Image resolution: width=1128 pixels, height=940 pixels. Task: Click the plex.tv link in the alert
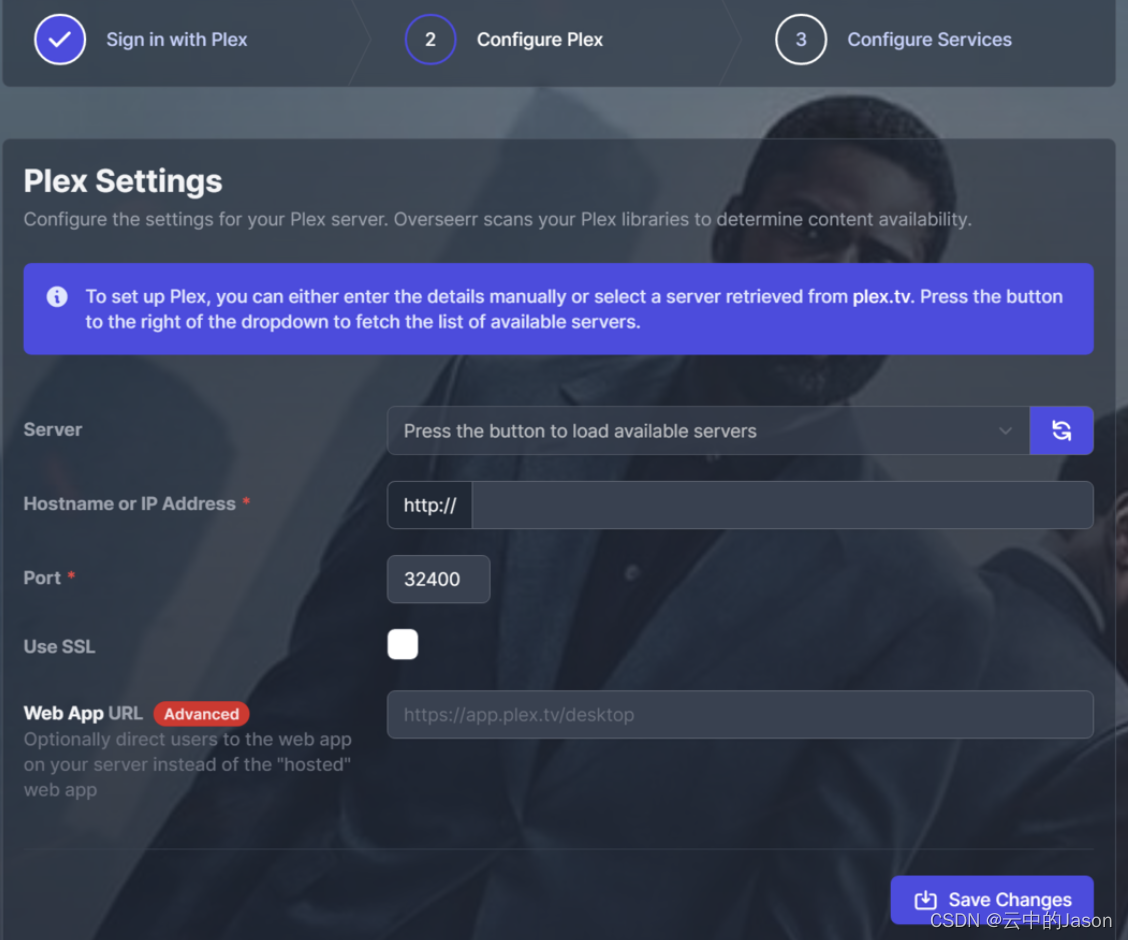click(x=880, y=297)
